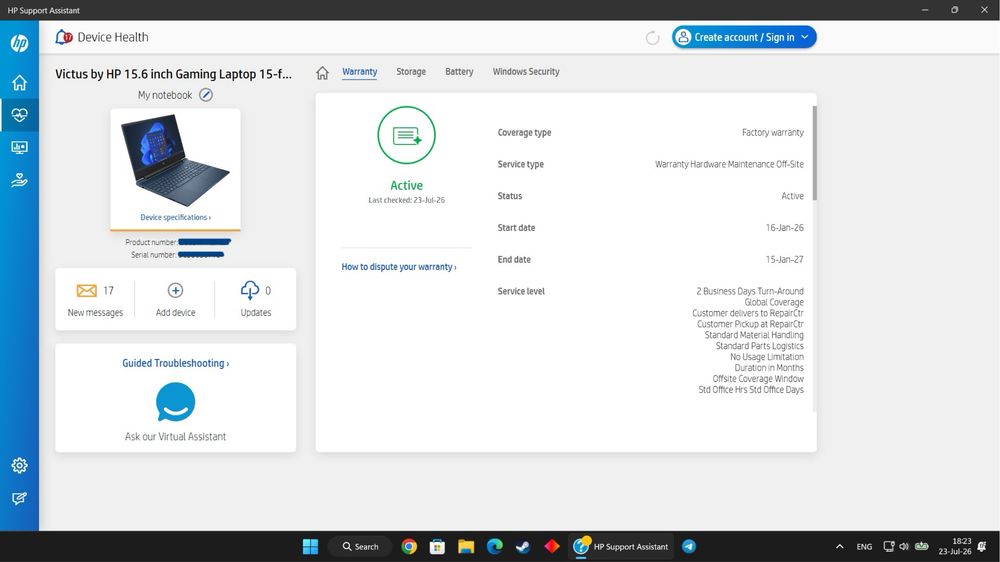Open the HP logo in the sidebar
The image size is (1000, 562).
19,43
